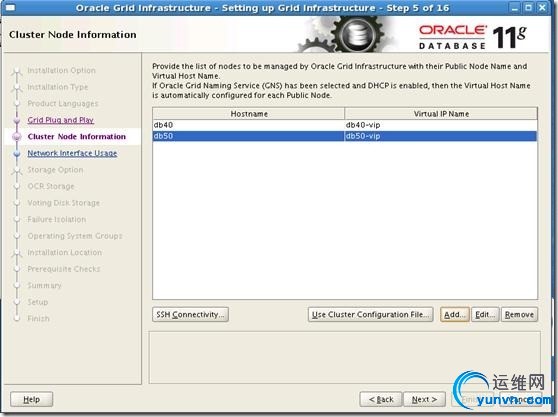Viewport: 558px width, 417px height.
Task: Minimize the installer window
Action: click(515, 7)
